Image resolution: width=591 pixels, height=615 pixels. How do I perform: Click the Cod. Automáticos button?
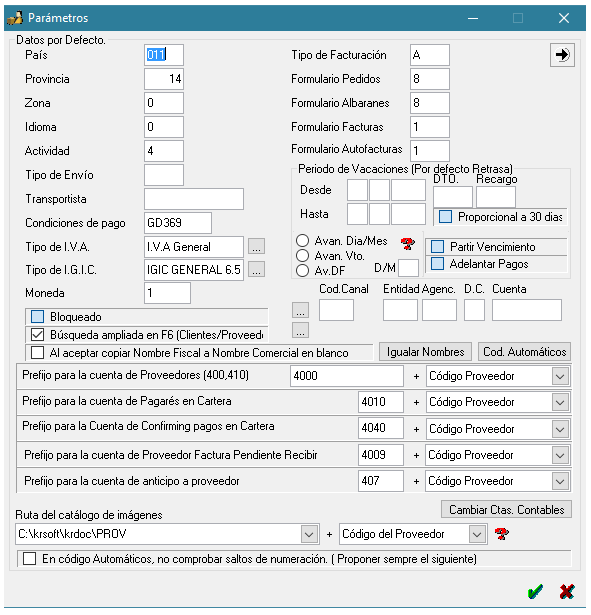click(524, 352)
